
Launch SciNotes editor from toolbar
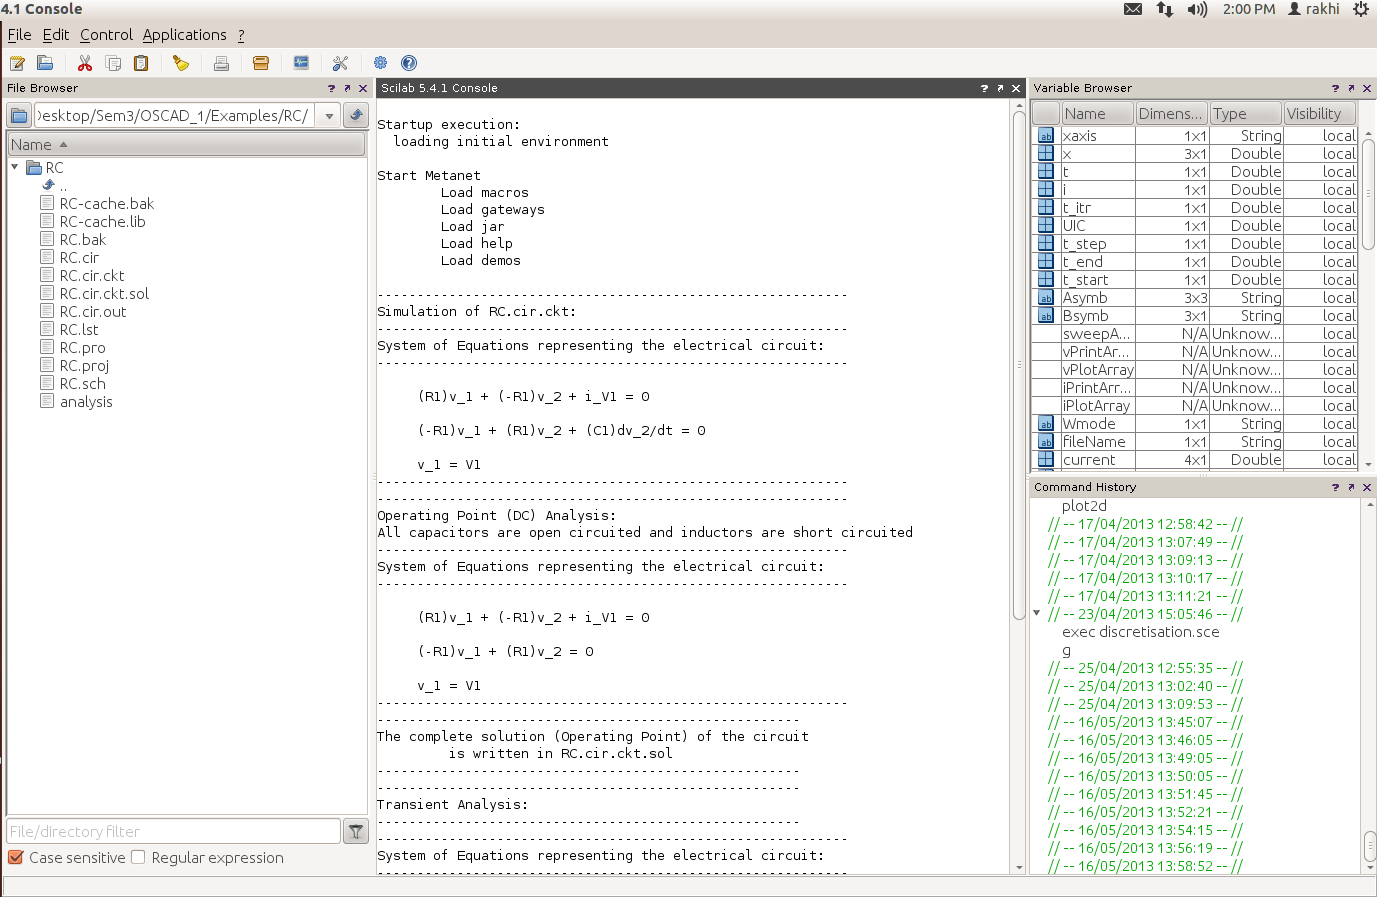pos(17,63)
